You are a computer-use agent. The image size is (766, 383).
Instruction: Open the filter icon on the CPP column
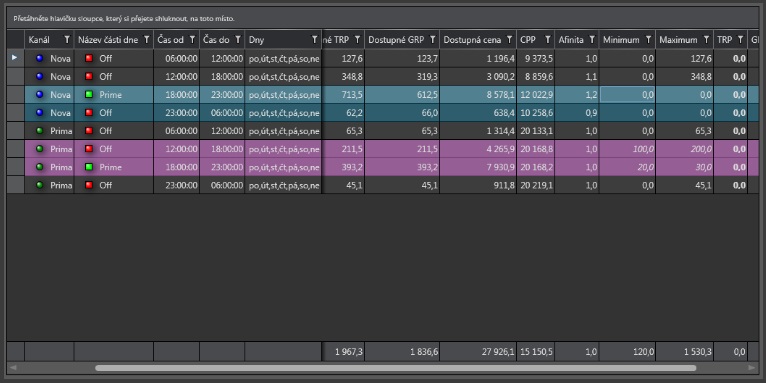548,40
